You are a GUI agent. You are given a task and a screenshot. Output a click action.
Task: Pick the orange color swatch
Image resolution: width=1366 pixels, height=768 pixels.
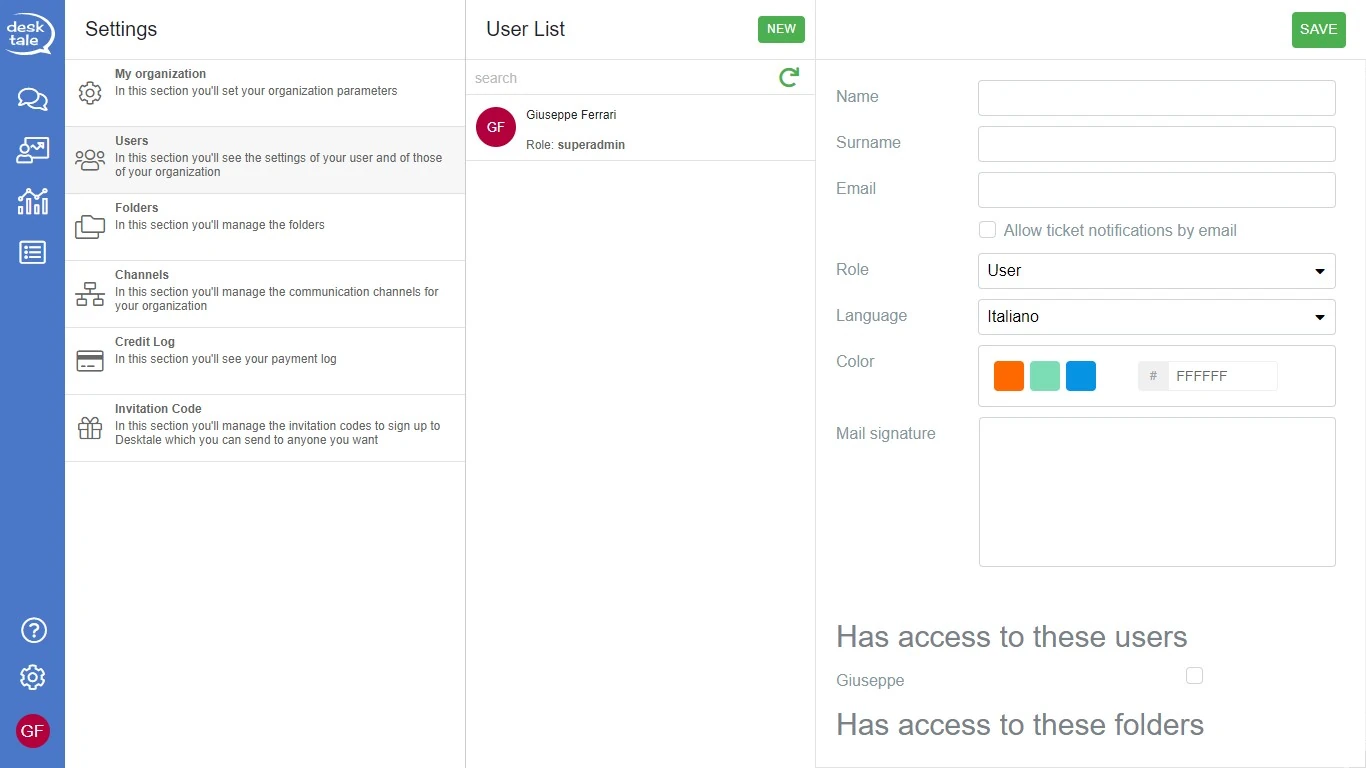tap(1009, 376)
